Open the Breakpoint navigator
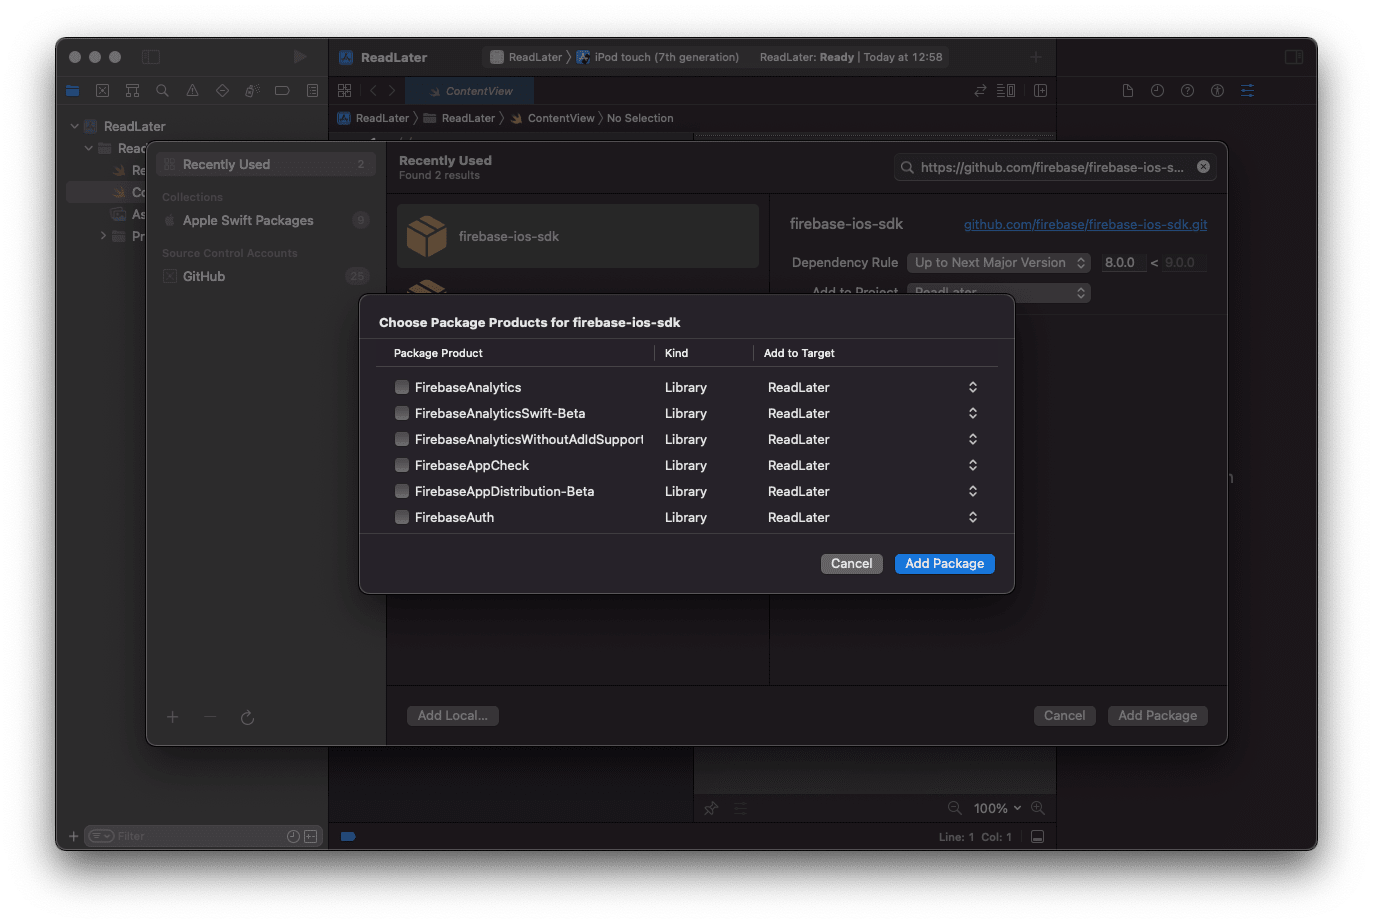This screenshot has height=924, width=1373. tap(282, 90)
